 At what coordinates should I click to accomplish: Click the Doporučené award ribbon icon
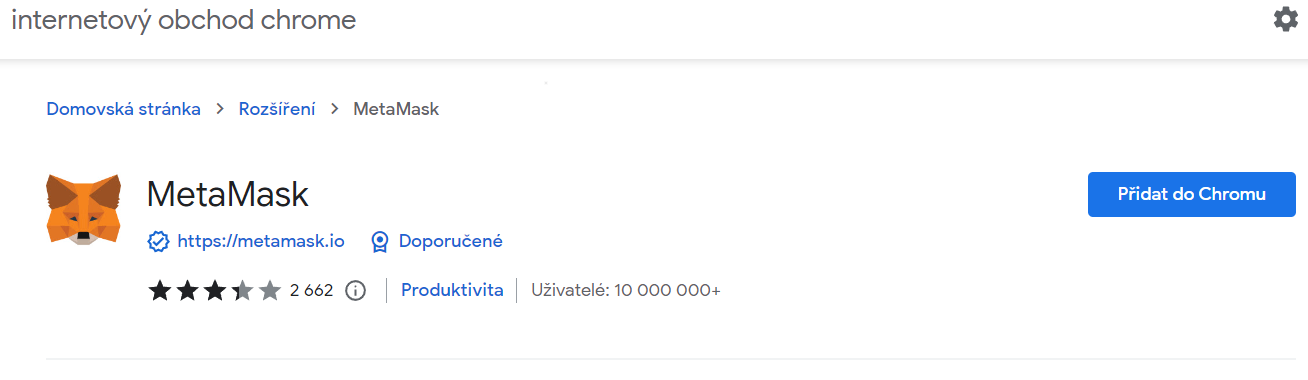click(x=380, y=241)
